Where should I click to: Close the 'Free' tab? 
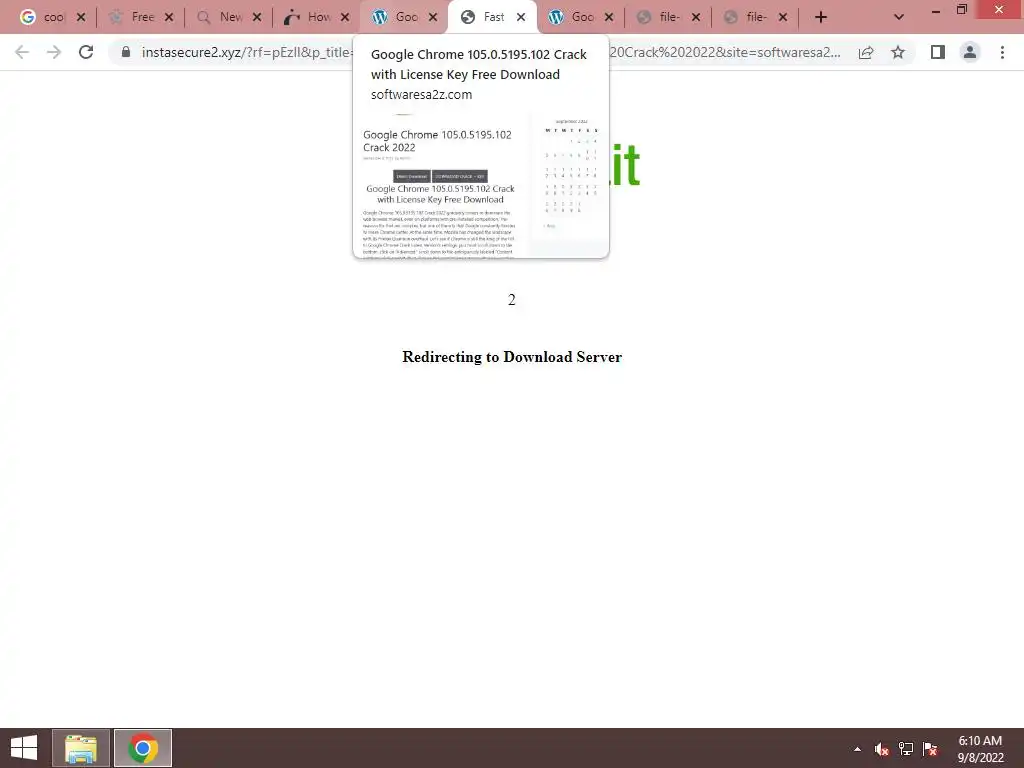coord(169,18)
